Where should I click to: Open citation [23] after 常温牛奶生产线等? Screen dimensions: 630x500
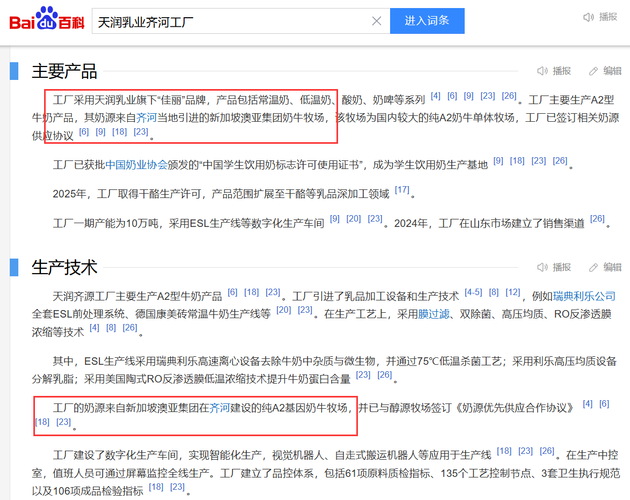[x=305, y=310]
